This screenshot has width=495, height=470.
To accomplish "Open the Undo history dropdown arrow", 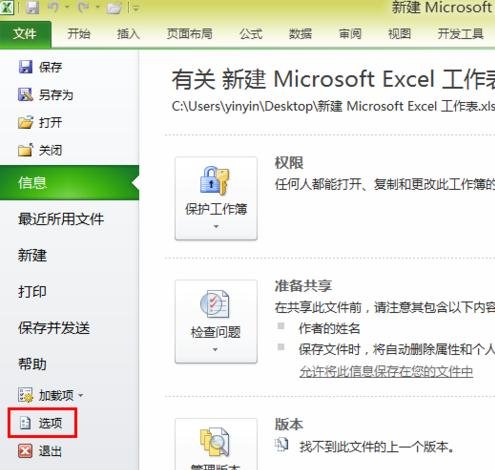I will coord(66,8).
